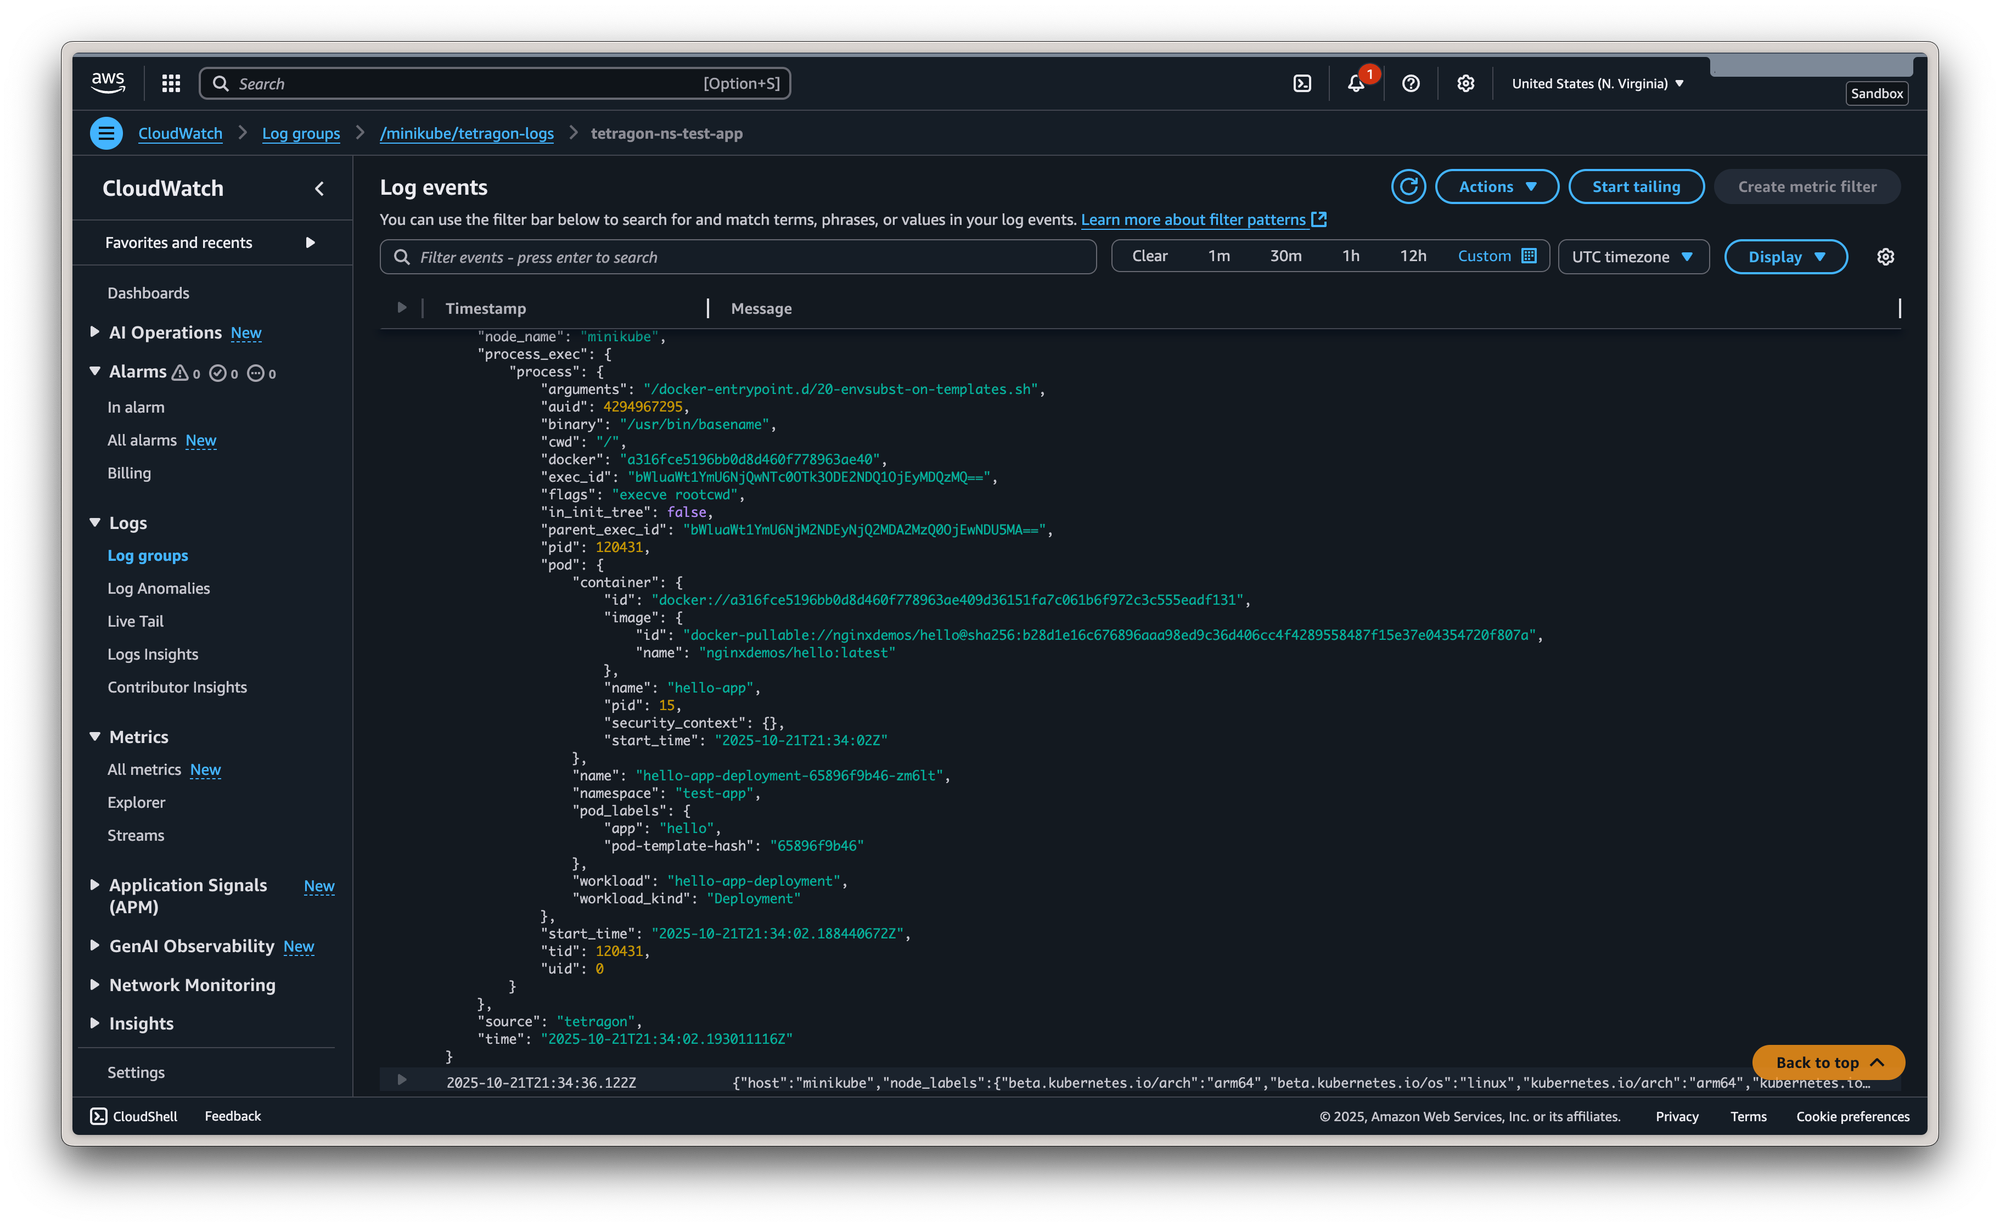Refresh the log events list
Screen dimensions: 2000x1227
(x=1408, y=186)
